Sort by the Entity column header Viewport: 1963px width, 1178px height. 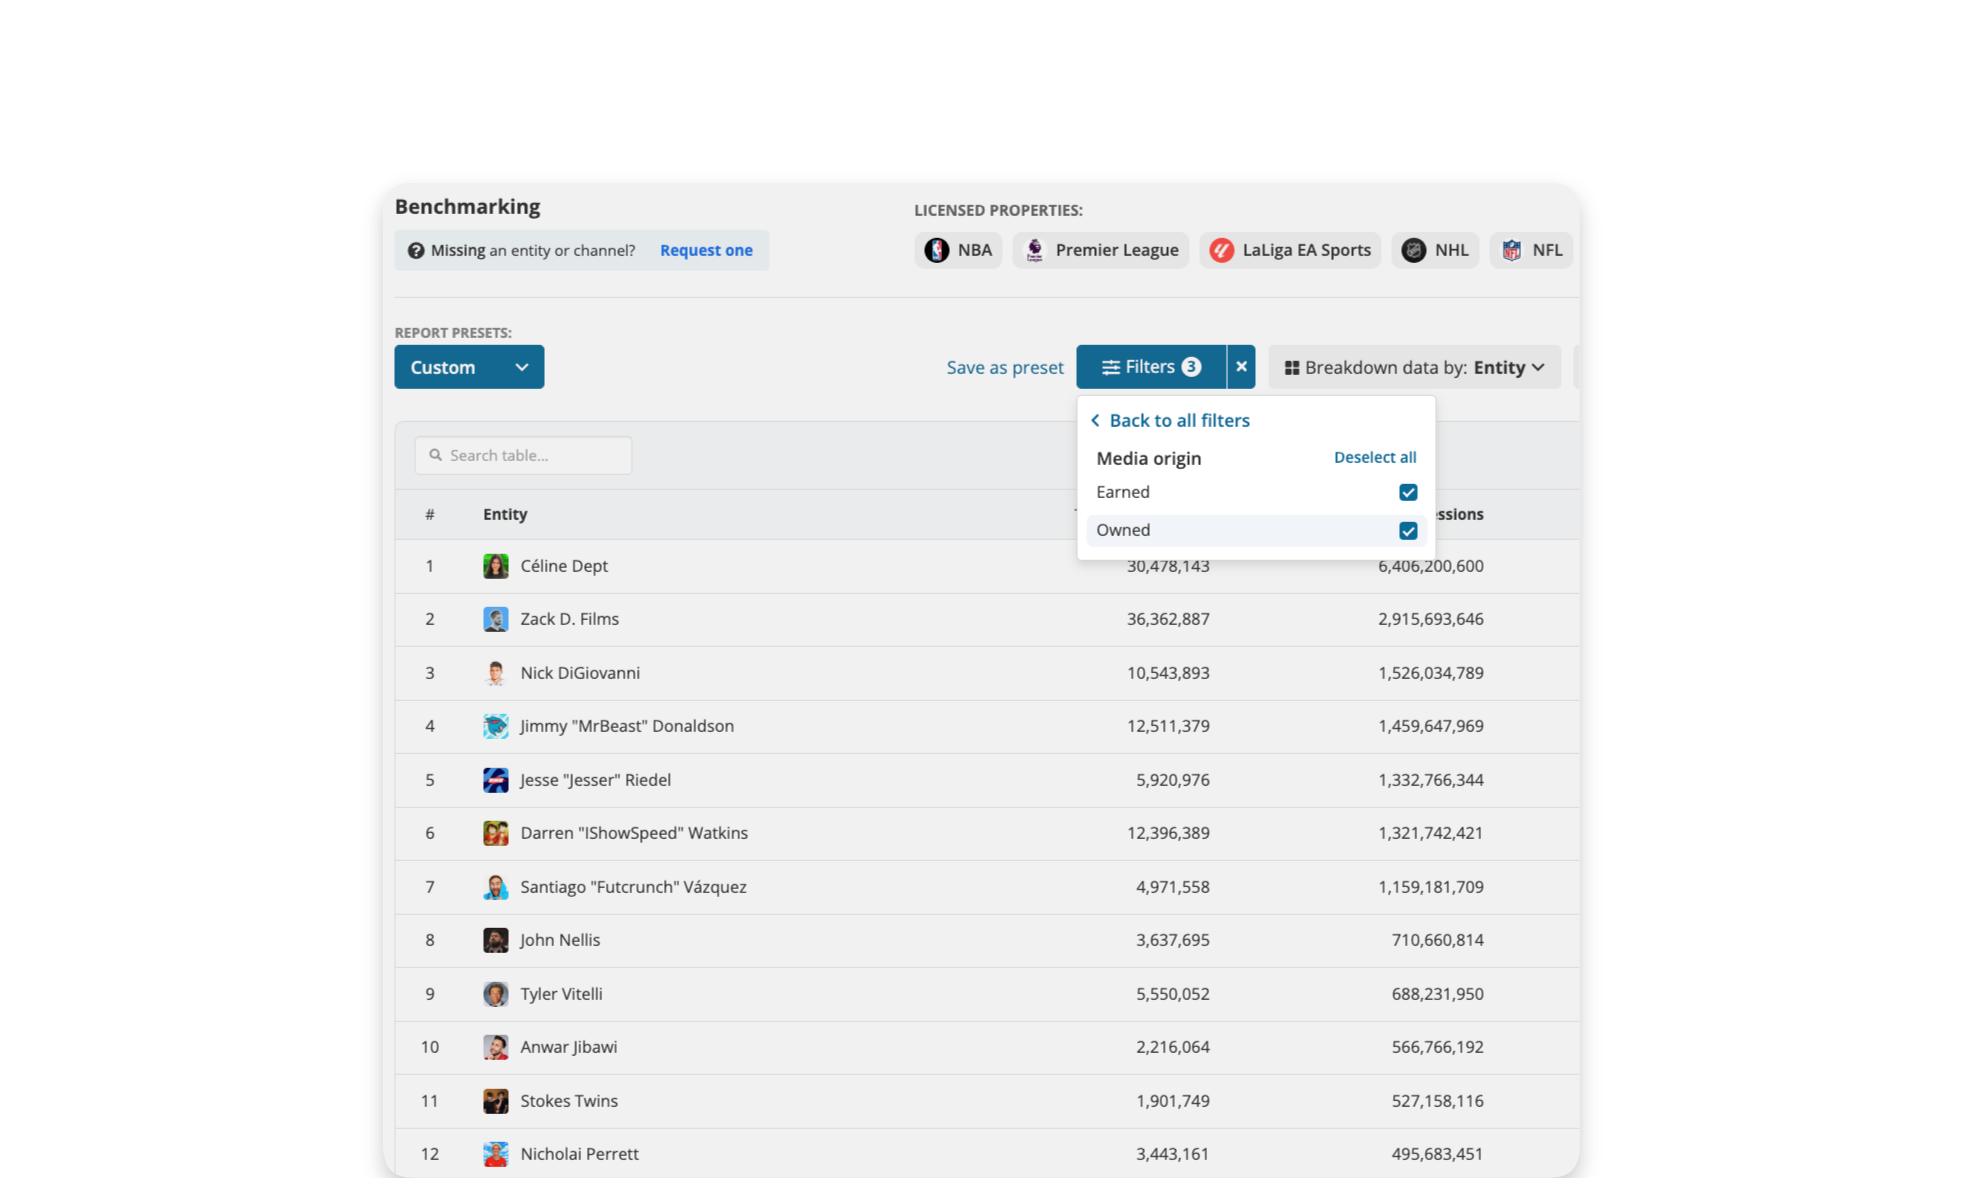(x=505, y=514)
